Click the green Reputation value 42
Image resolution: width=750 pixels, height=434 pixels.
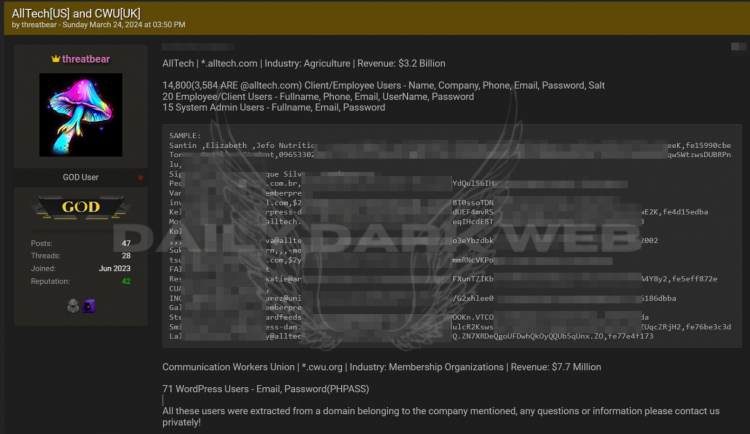coord(126,281)
